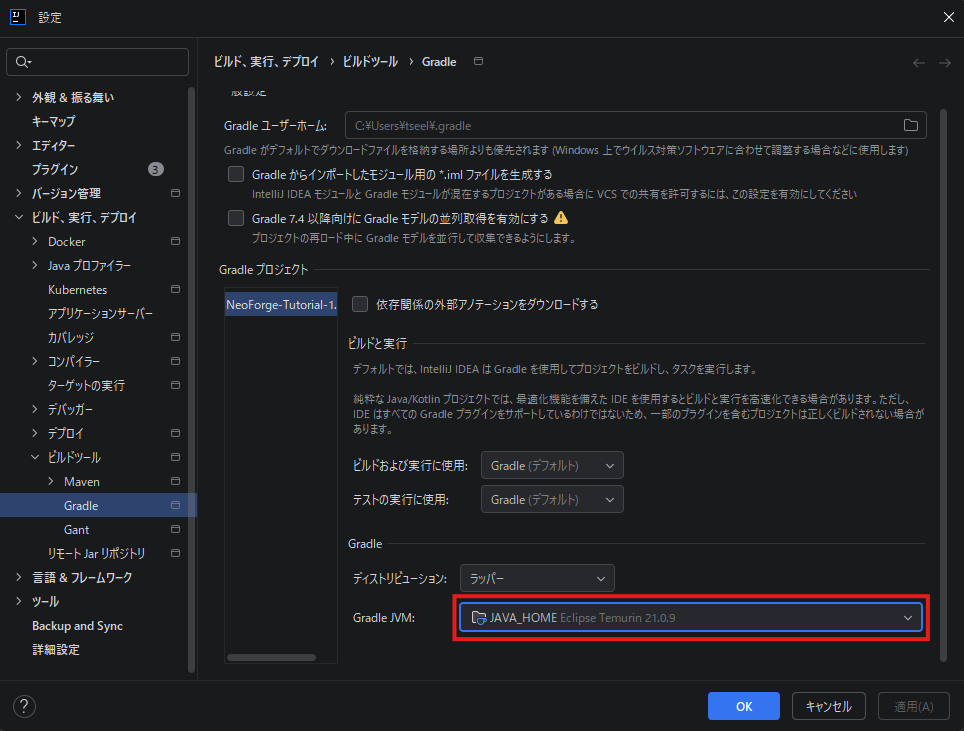The width and height of the screenshot is (964, 731).
Task: Select Gant in the settings tree
Action: point(76,530)
